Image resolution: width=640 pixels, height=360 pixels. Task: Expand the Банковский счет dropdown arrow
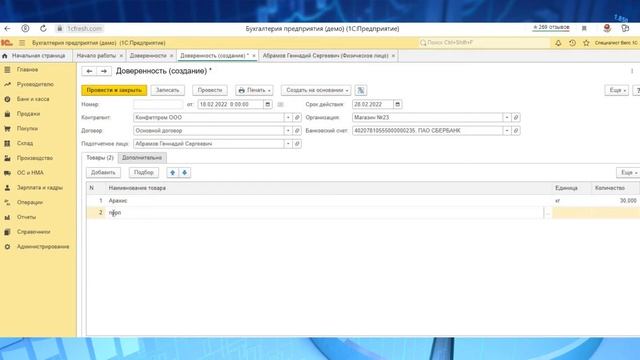pyautogui.click(x=507, y=131)
